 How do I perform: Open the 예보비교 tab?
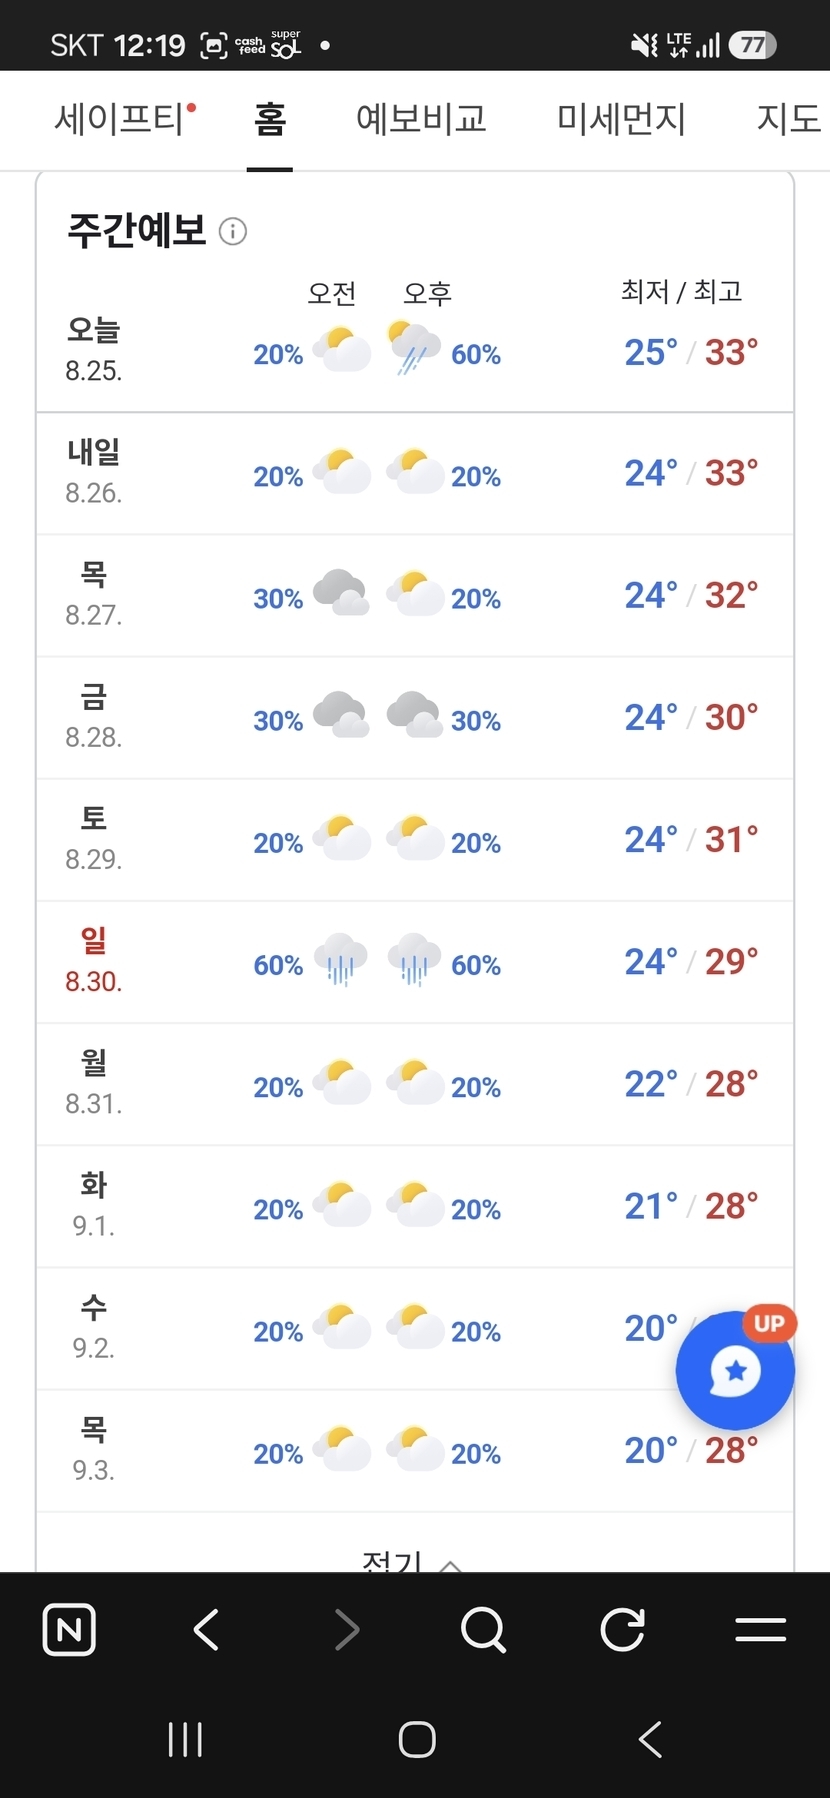pyautogui.click(x=421, y=119)
